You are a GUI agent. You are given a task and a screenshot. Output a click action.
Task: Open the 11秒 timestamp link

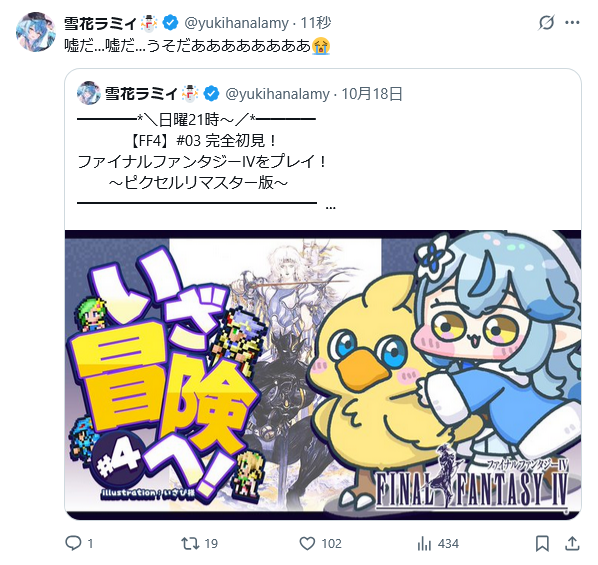pyautogui.click(x=316, y=23)
